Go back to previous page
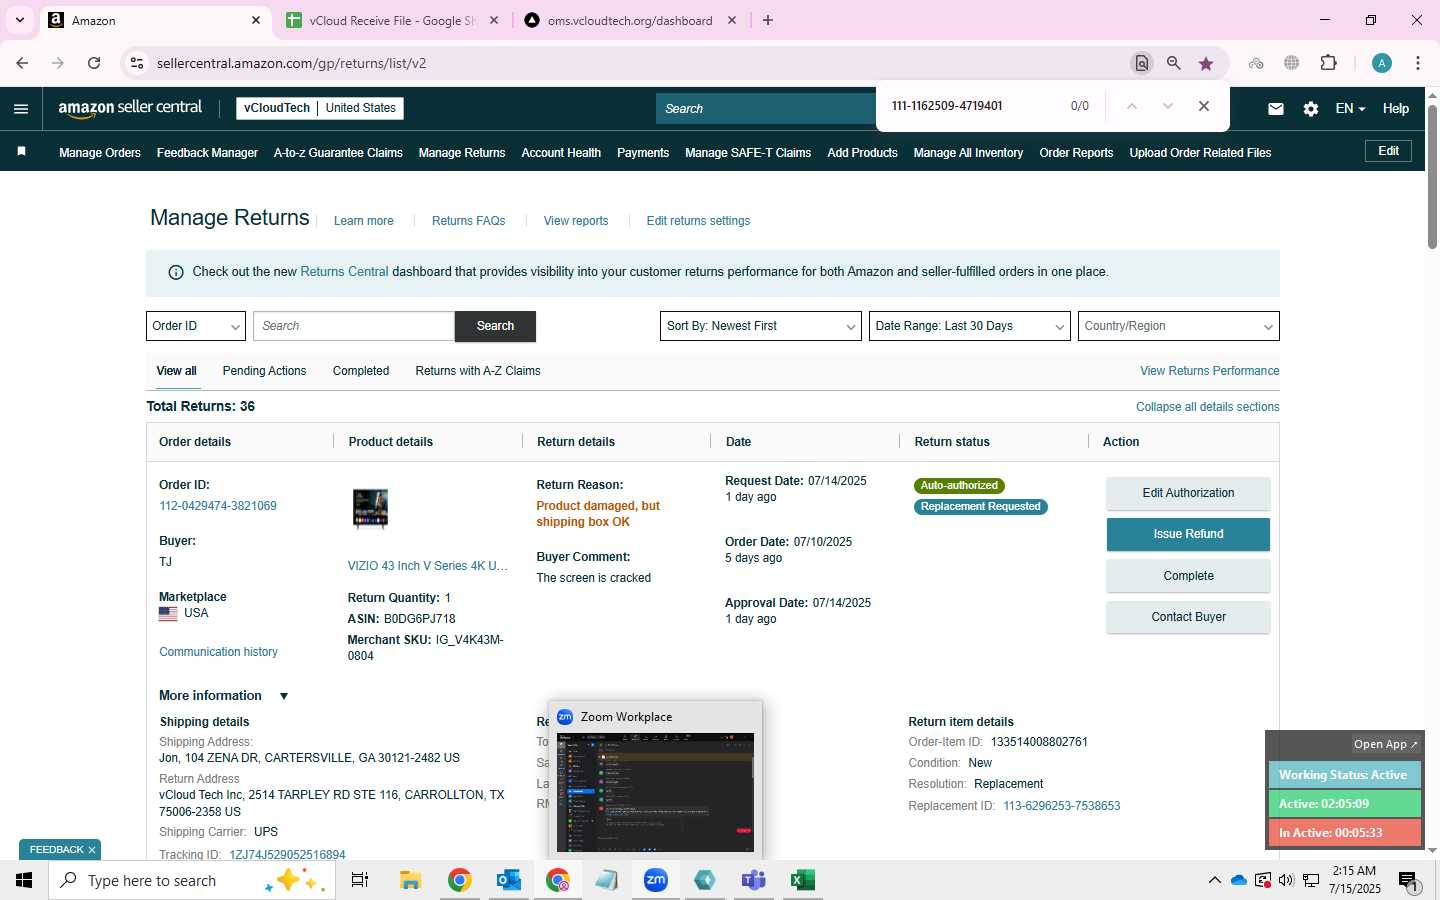Image resolution: width=1440 pixels, height=900 pixels. tap(22, 63)
